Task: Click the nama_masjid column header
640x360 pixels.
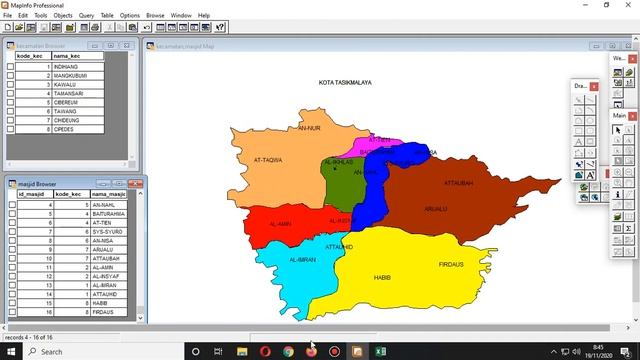Action: 109,194
